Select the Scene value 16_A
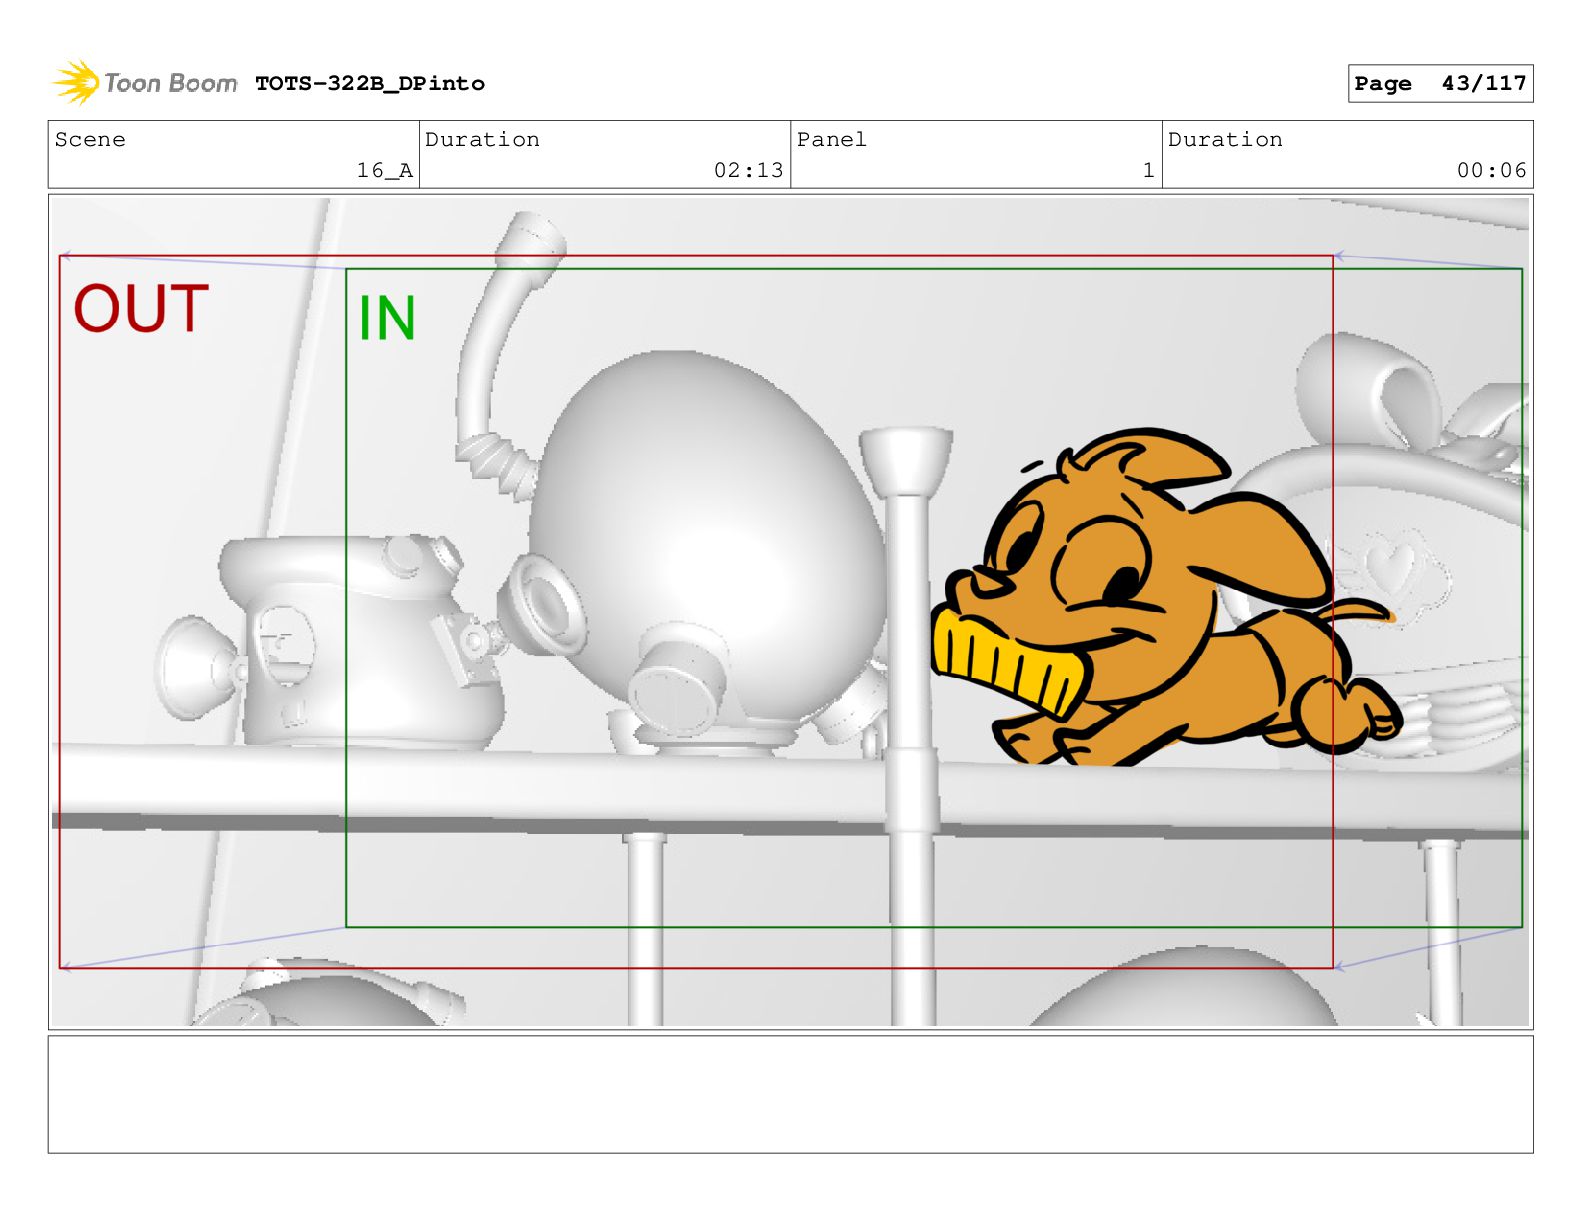 pos(385,171)
